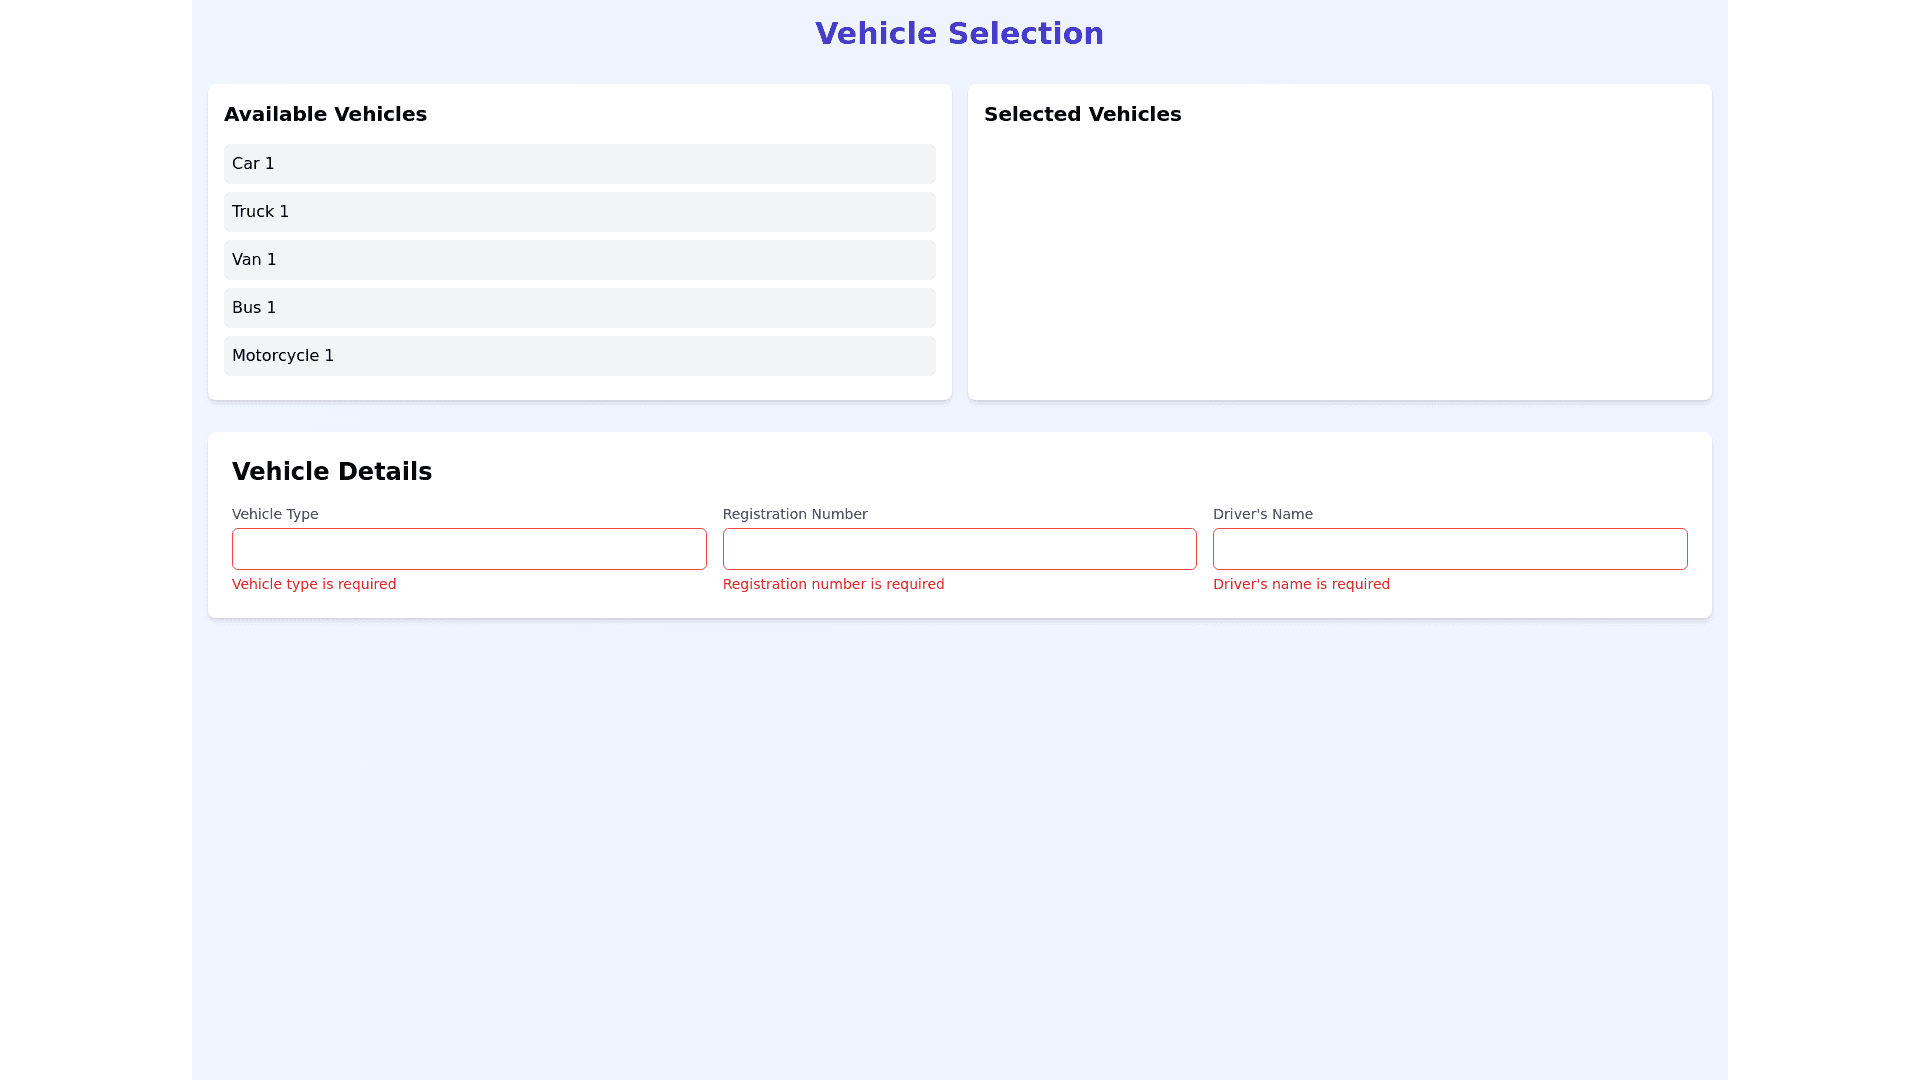Screen dimensions: 1920x1080
Task: Click the Vehicle Details section heading
Action: click(332, 472)
